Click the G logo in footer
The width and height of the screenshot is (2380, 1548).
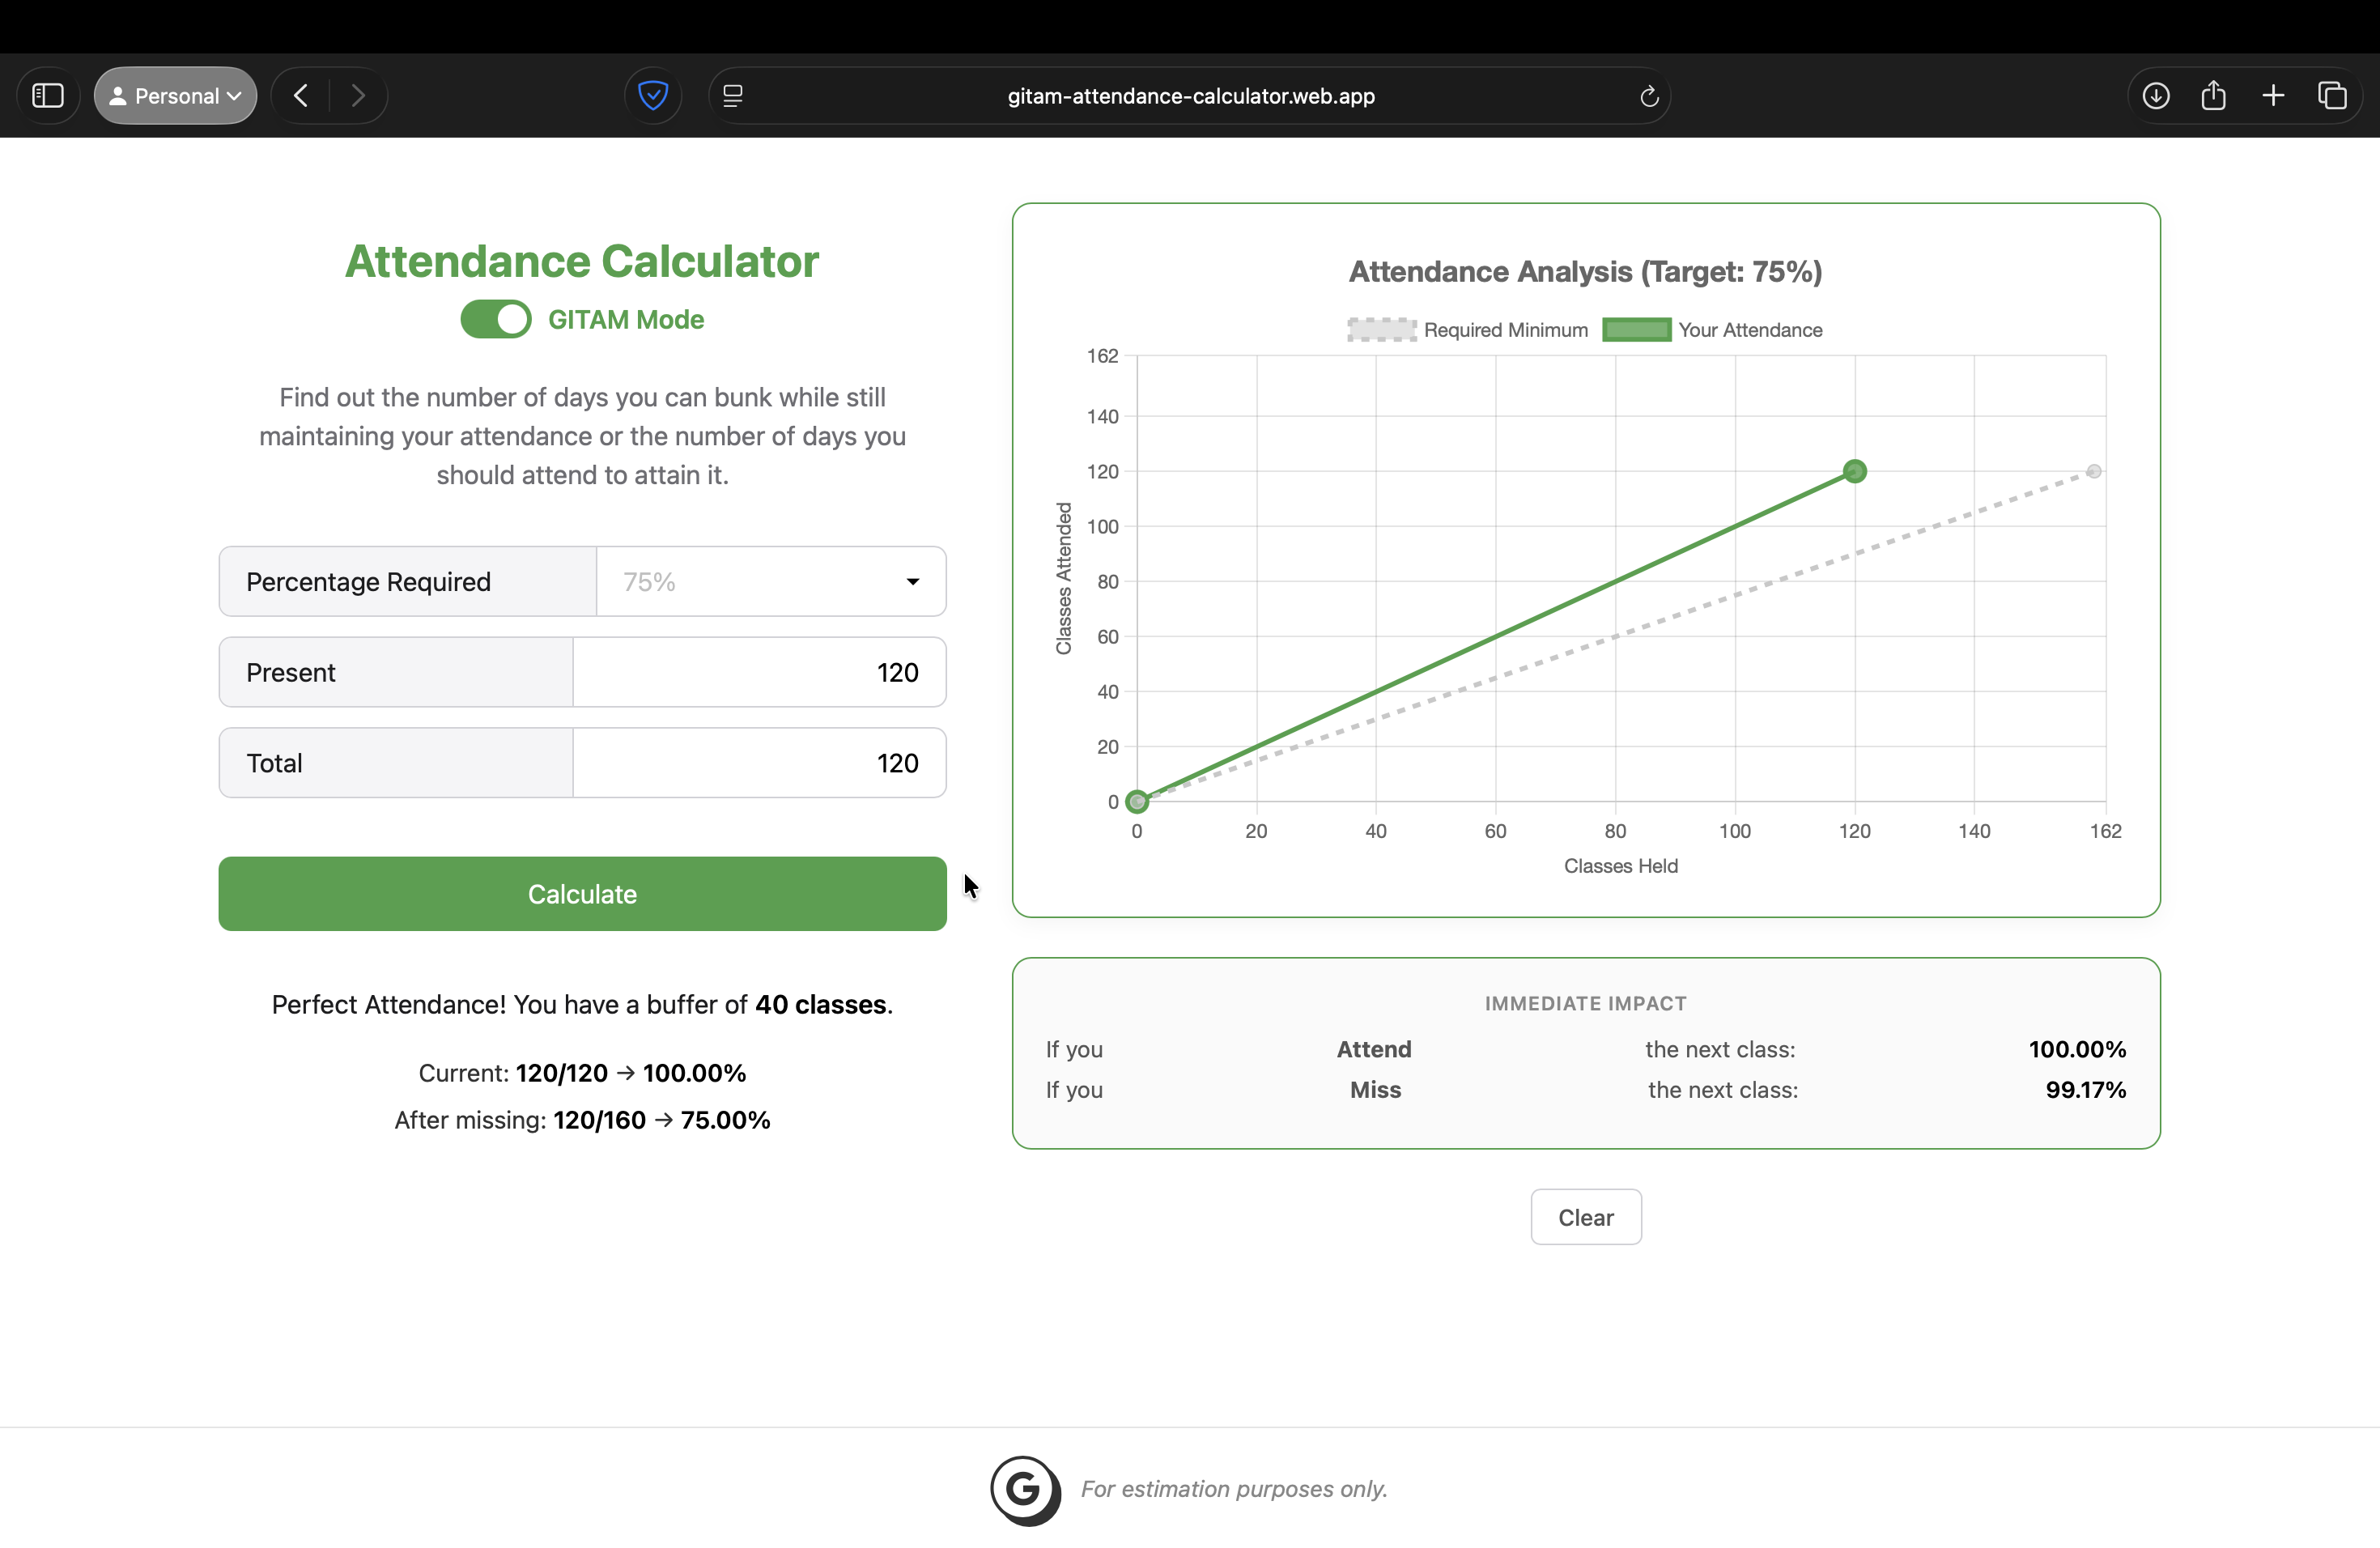(1025, 1490)
